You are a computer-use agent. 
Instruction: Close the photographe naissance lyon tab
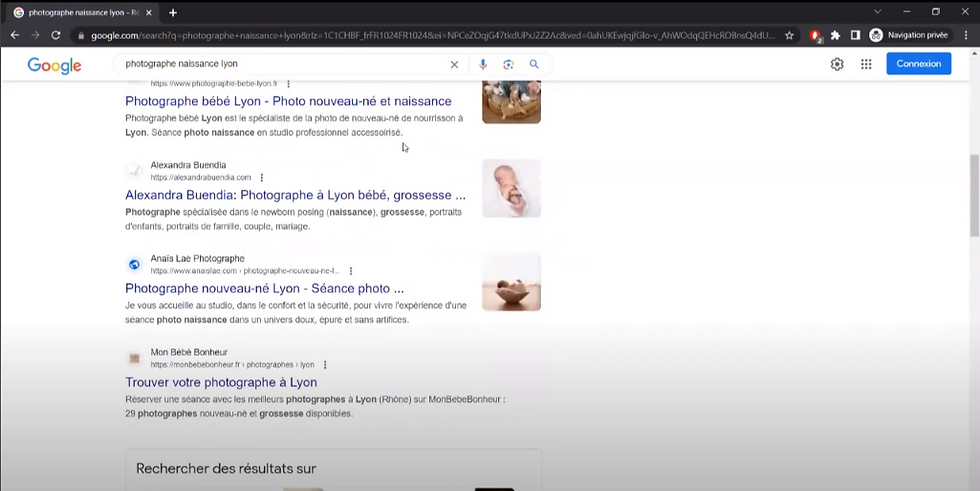coord(149,12)
